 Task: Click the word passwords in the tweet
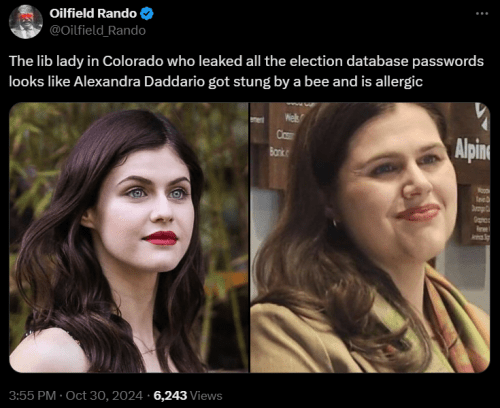coord(448,61)
